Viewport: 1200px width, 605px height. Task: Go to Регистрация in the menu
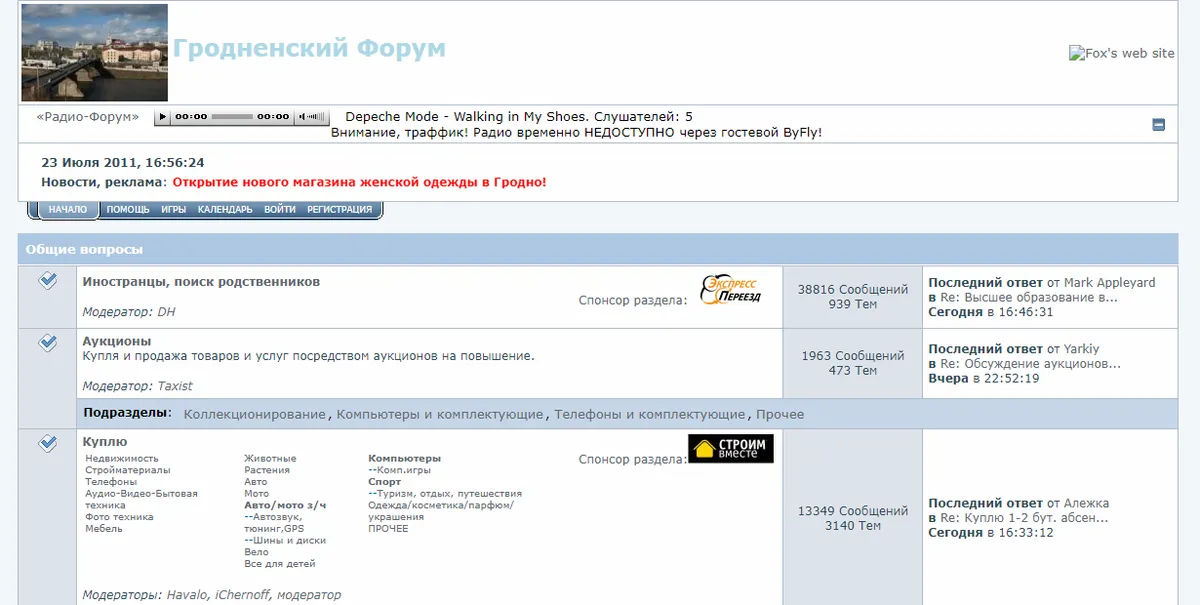[339, 210]
